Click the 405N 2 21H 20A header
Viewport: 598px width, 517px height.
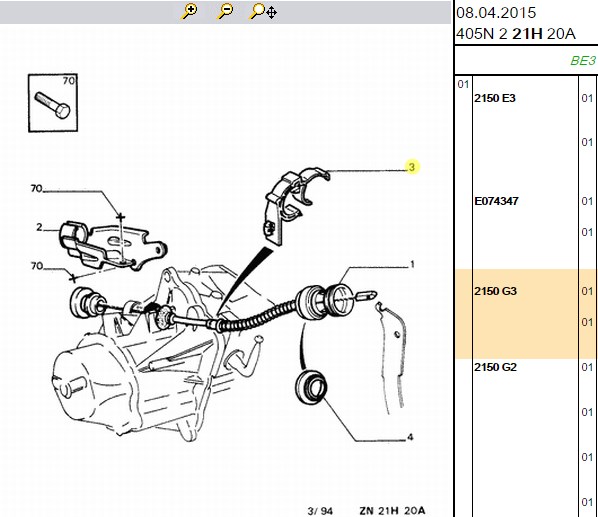coord(516,34)
